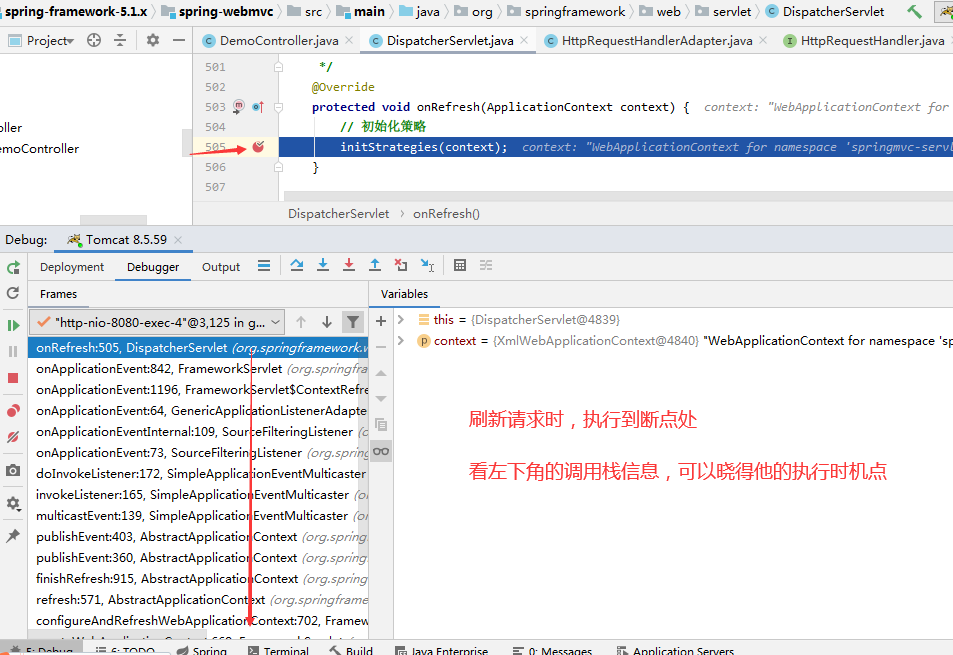Click the Trace Current Stream Chain icon
Image resolution: width=953 pixels, height=655 pixels.
pyautogui.click(x=486, y=266)
